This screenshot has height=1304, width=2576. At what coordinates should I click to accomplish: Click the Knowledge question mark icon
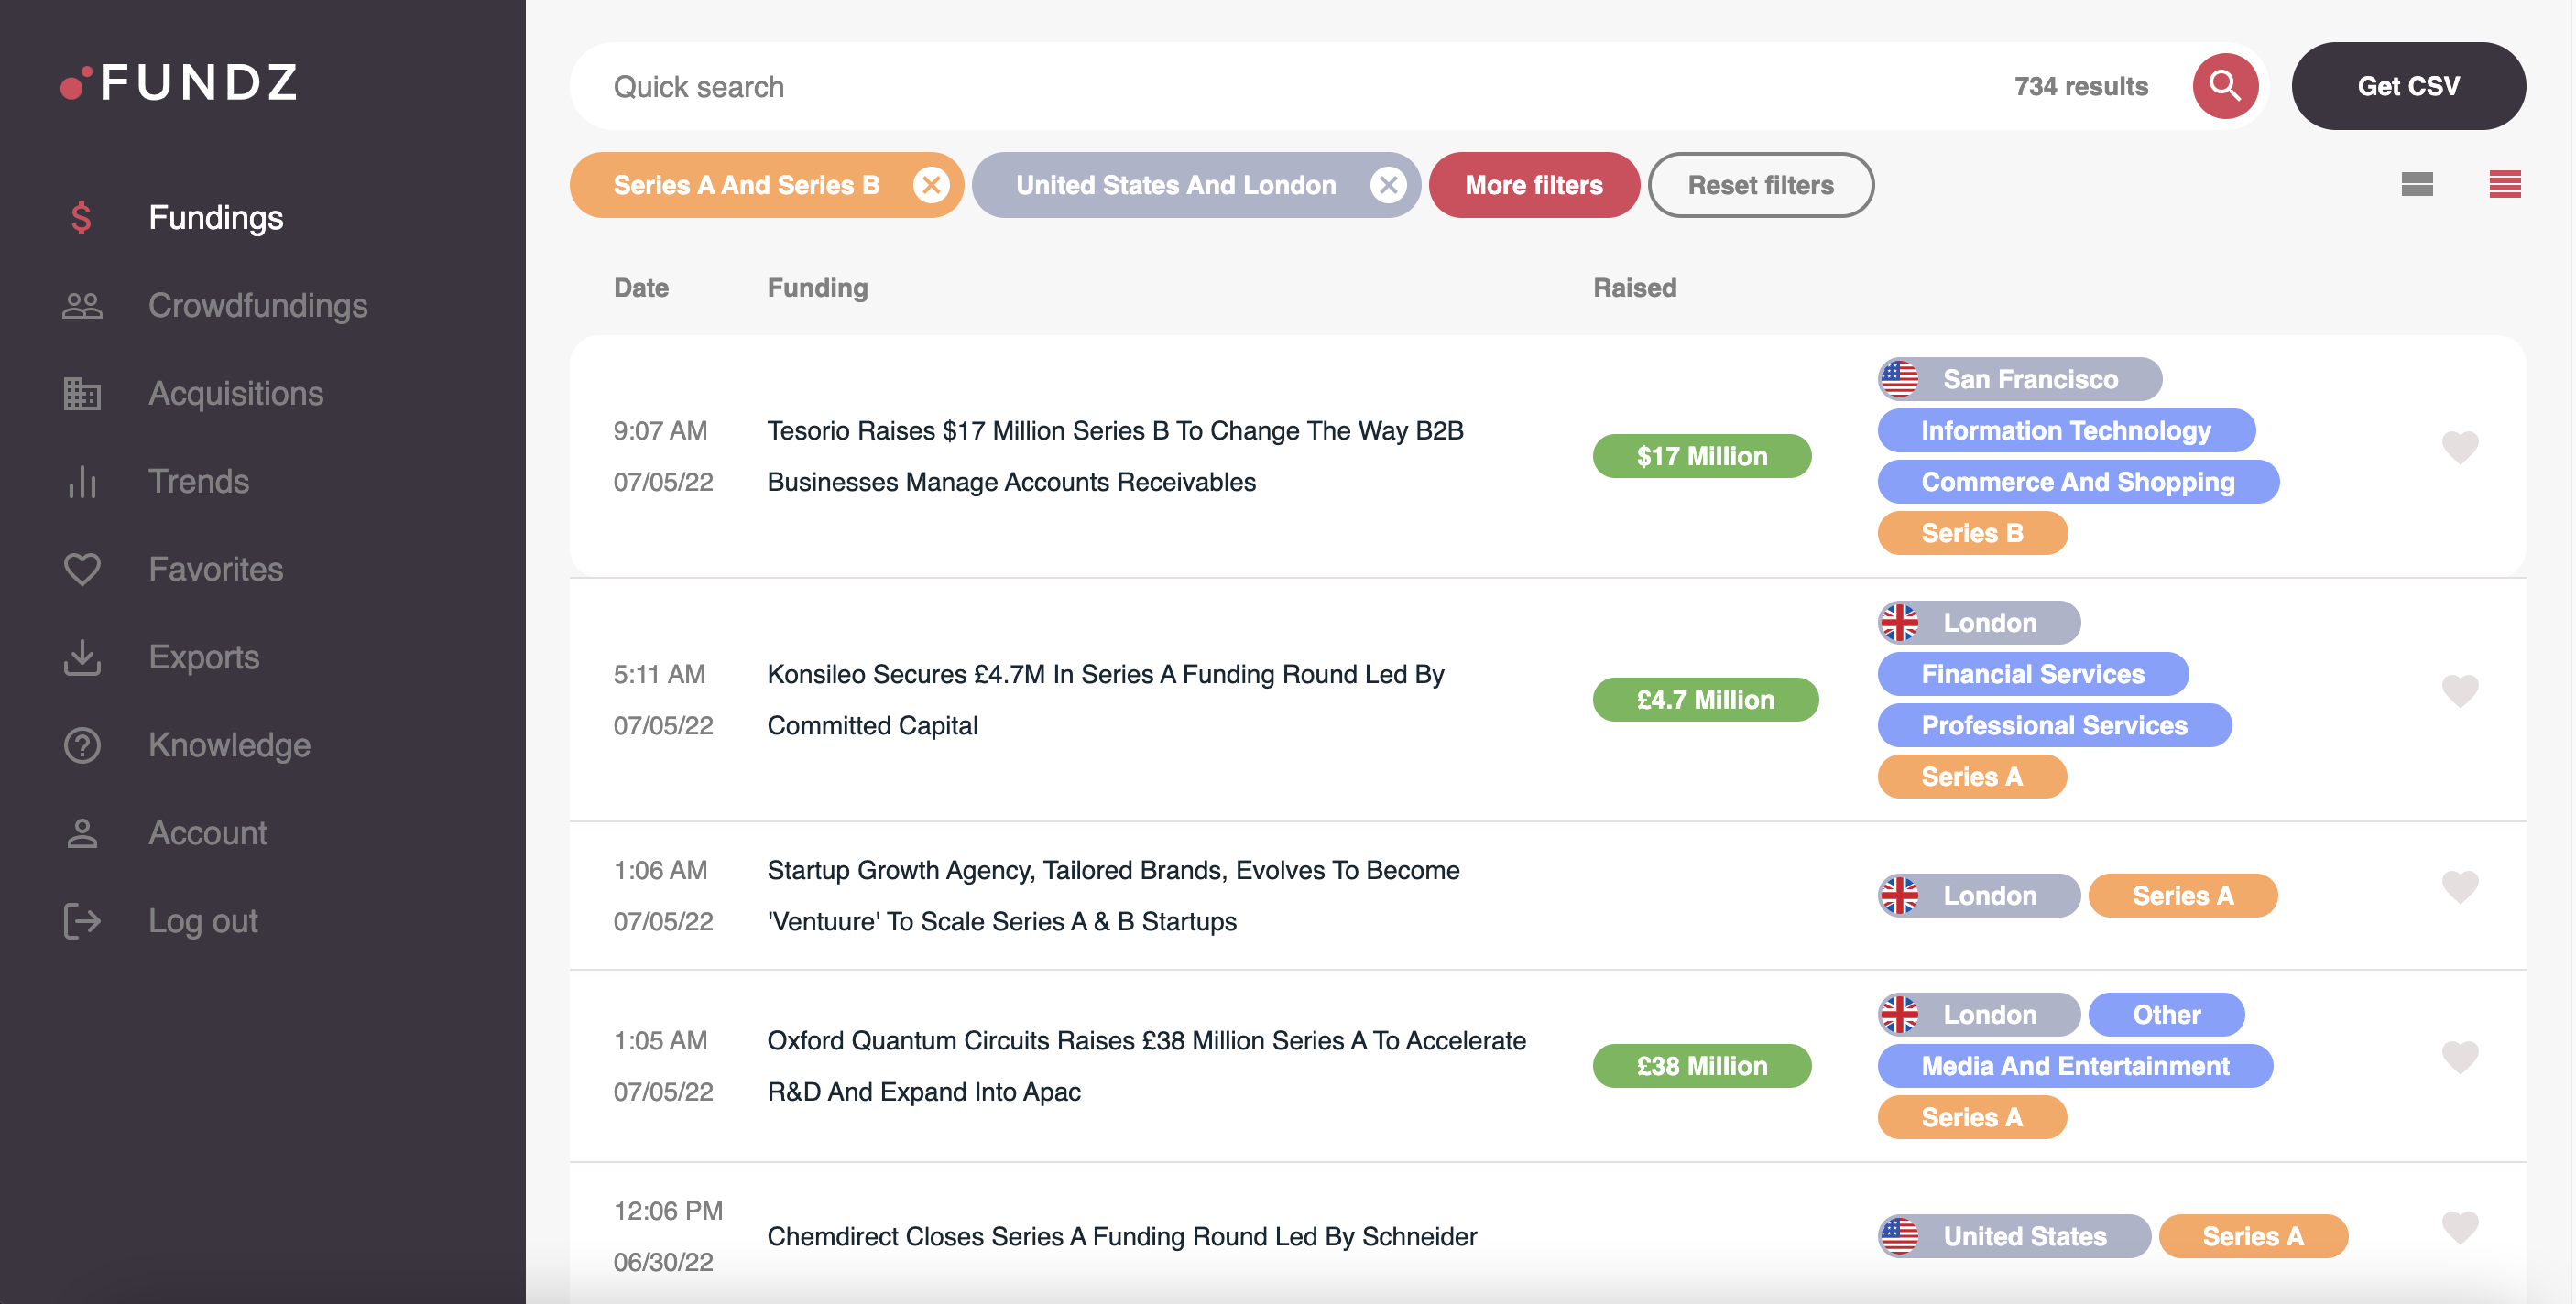click(x=82, y=746)
